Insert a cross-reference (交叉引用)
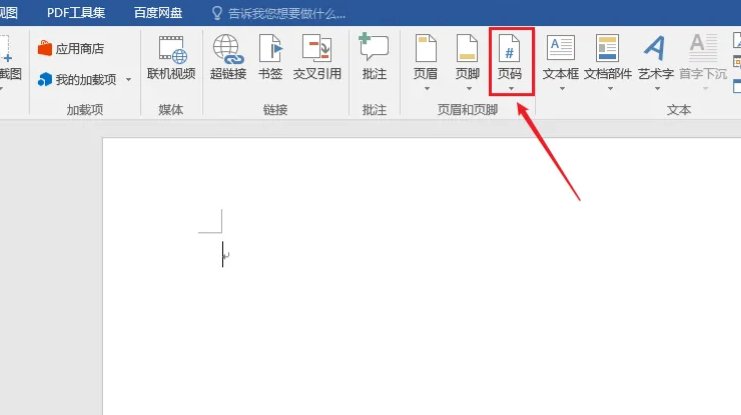The width and height of the screenshot is (741, 415). (x=317, y=57)
